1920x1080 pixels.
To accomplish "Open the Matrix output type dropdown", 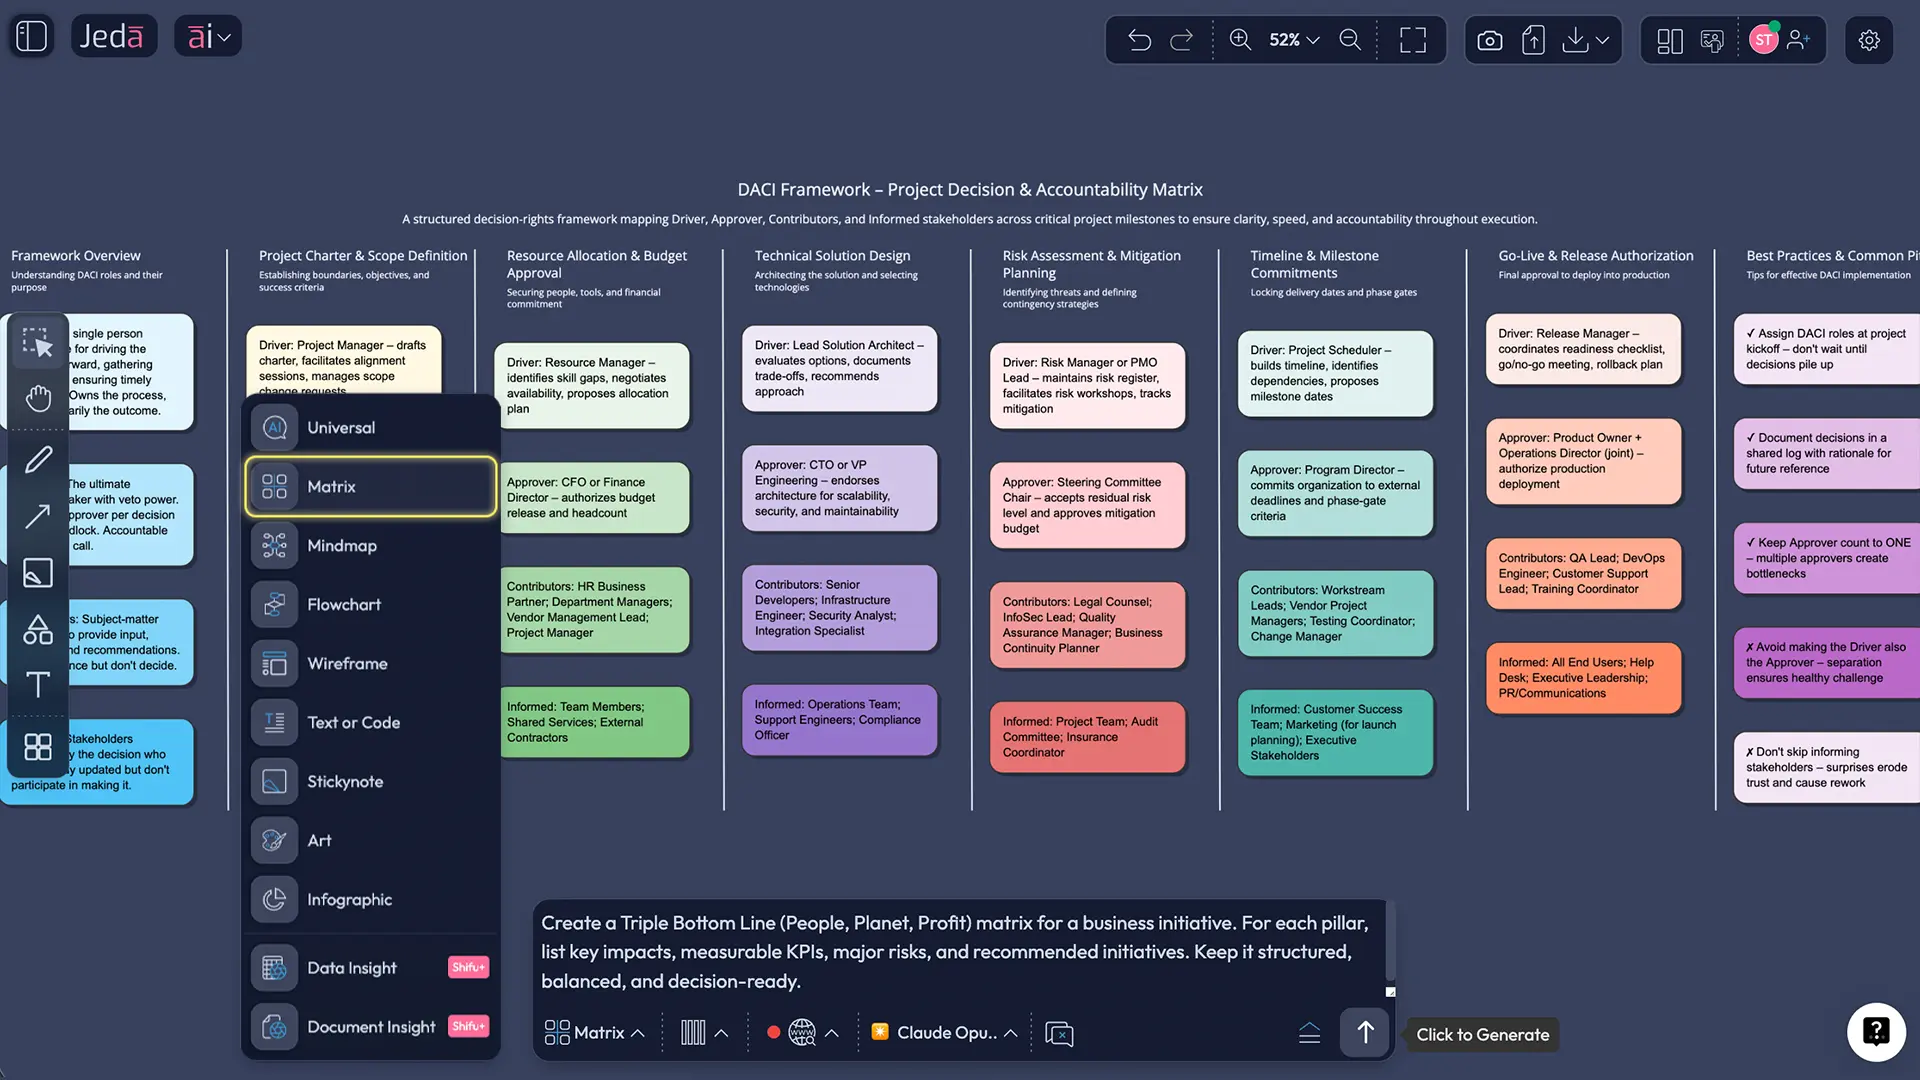I will [x=594, y=1032].
